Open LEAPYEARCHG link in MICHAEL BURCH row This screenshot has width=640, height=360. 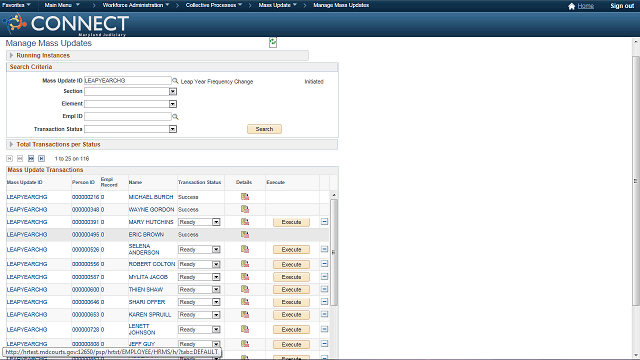(27, 197)
